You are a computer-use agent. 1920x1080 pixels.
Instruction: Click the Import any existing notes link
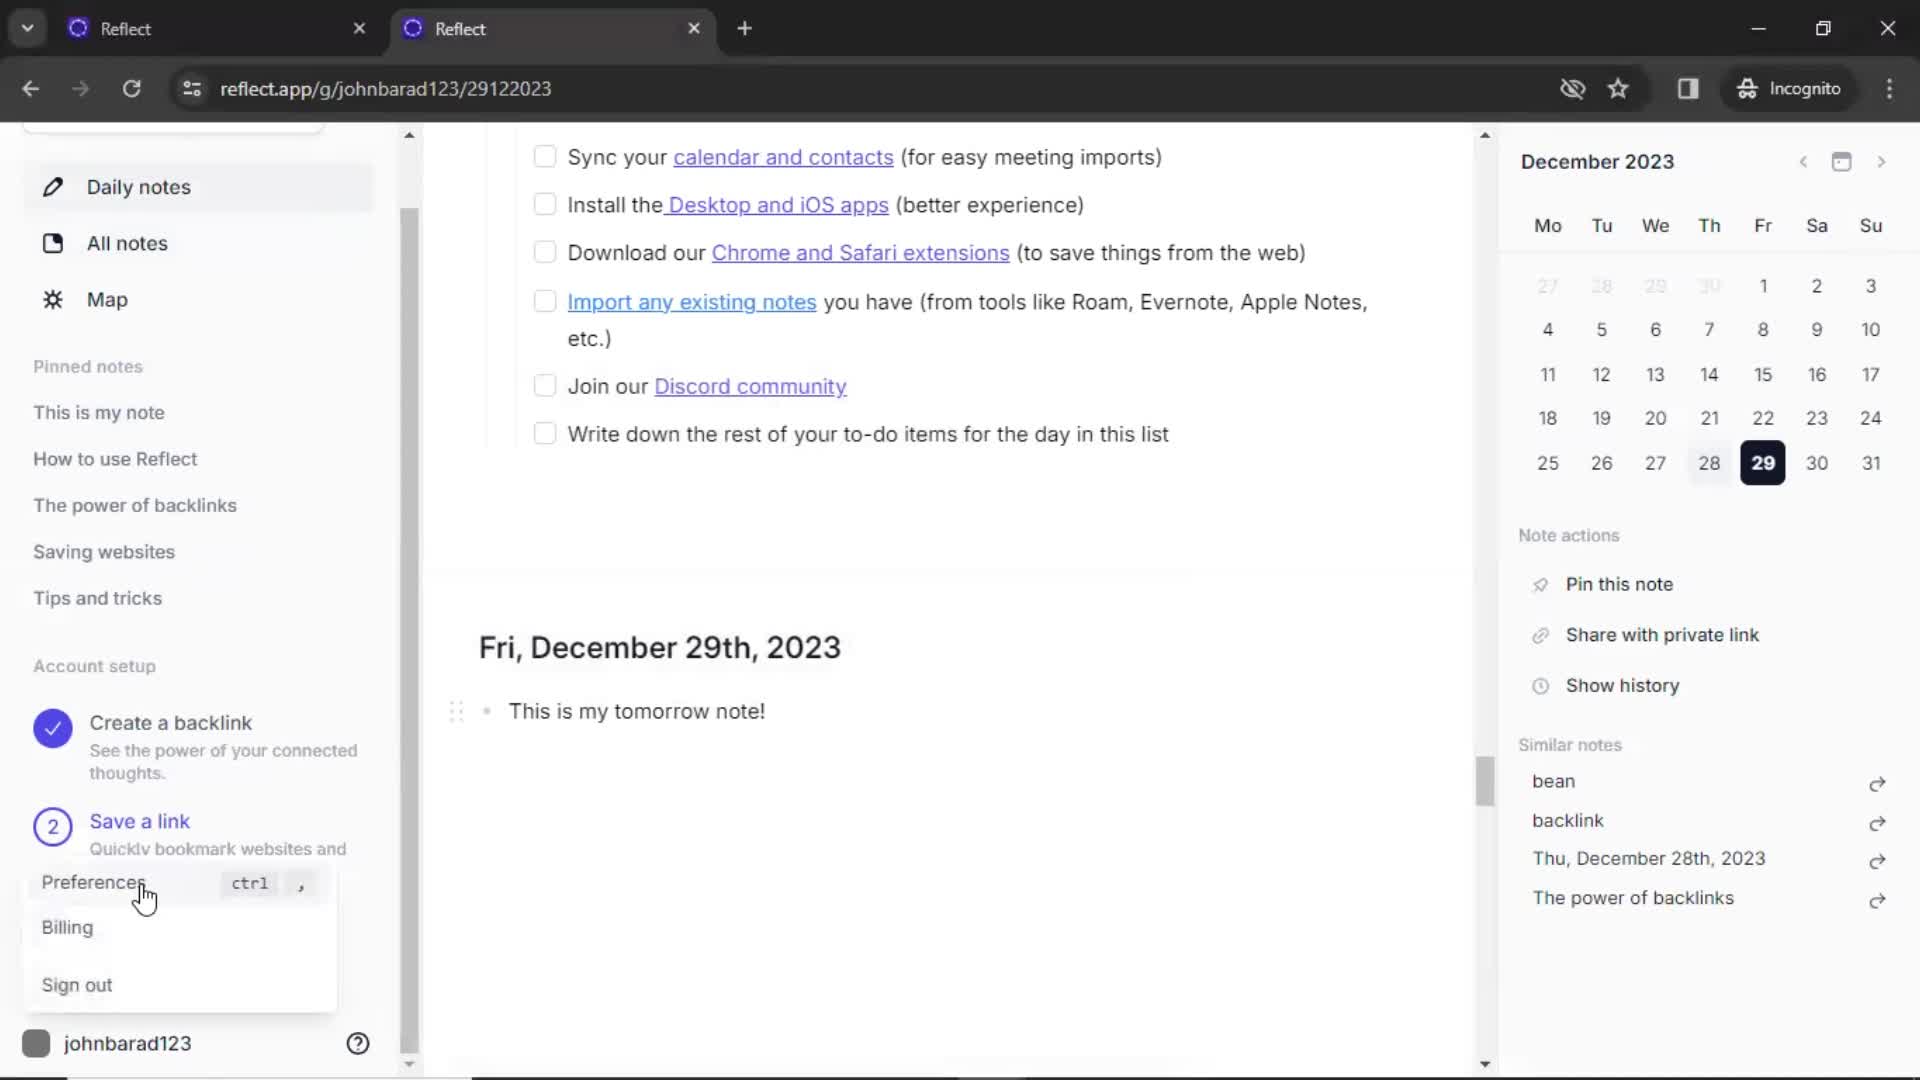tap(692, 301)
